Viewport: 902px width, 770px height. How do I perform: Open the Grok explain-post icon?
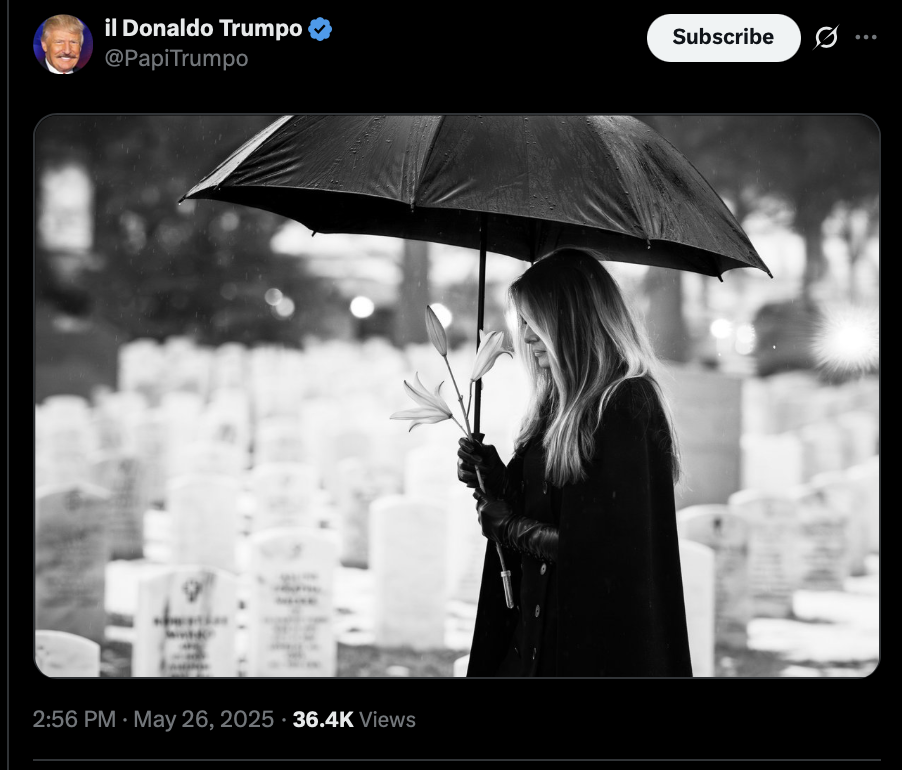tap(826, 37)
